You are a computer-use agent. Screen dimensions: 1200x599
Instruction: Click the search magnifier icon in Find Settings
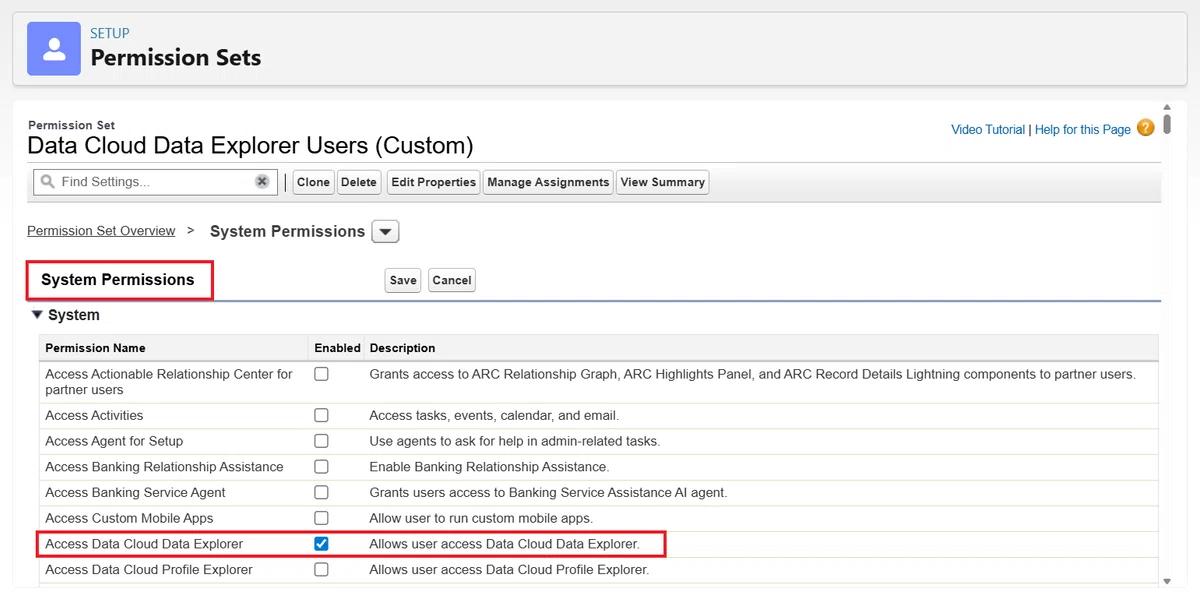click(x=48, y=182)
